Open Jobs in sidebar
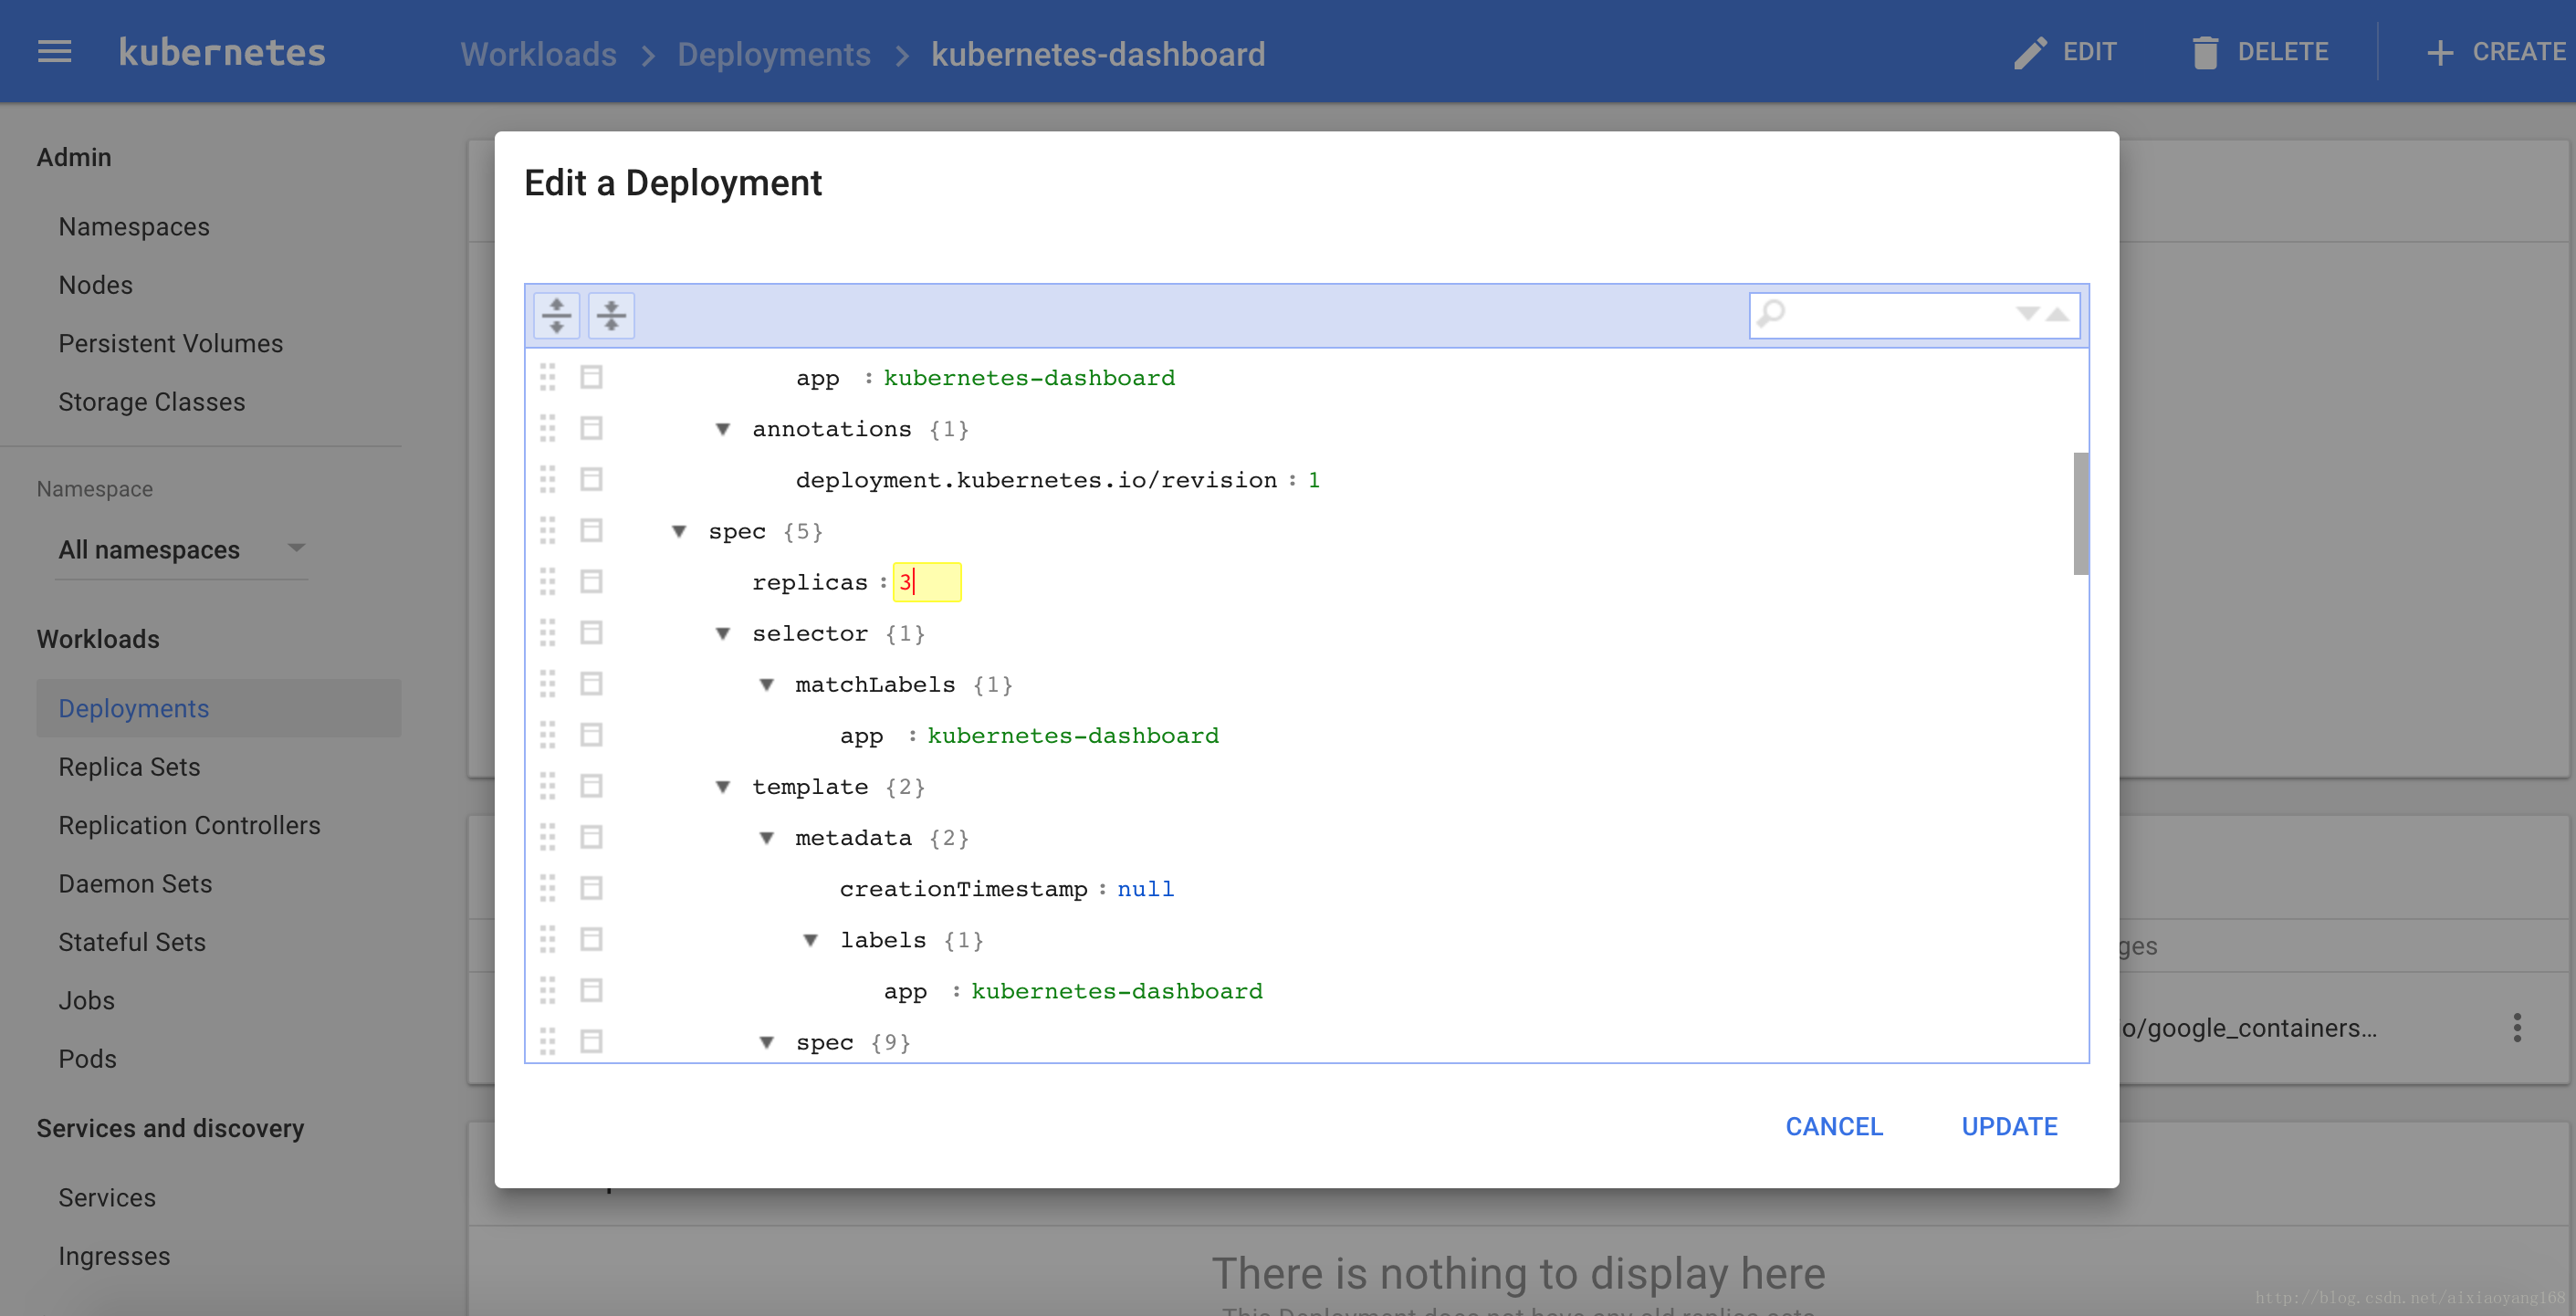The height and width of the screenshot is (1316, 2576). point(86,1001)
